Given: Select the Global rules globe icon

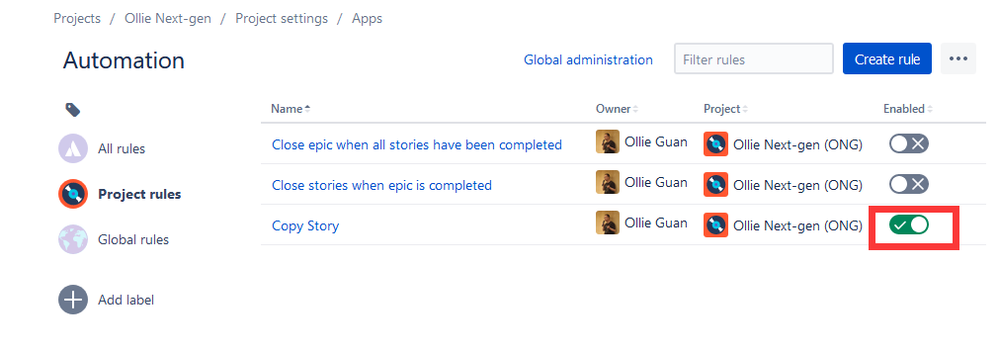Looking at the screenshot, I should tap(73, 239).
